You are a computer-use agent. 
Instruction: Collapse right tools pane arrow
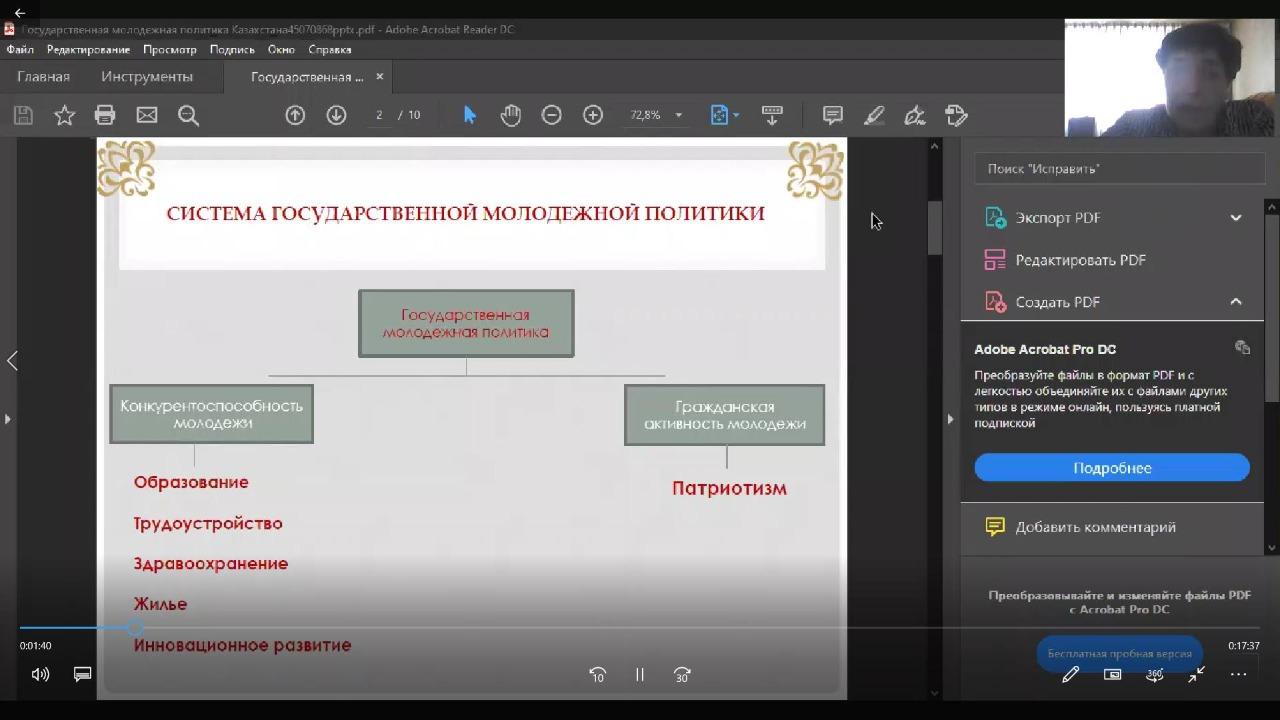click(x=950, y=419)
